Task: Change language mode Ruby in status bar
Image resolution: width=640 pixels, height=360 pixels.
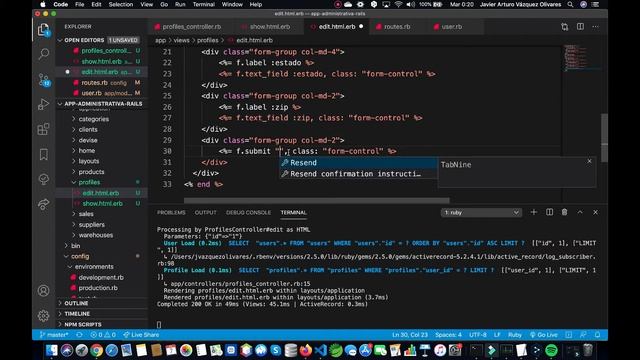Action: [515, 335]
